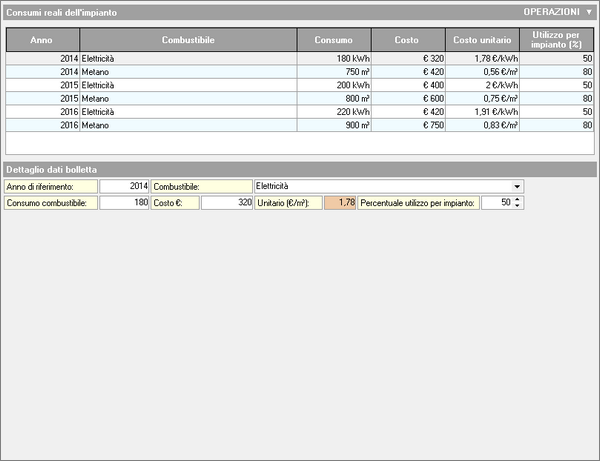
Task: Click the Anno di riferimento field
Action: (124, 186)
